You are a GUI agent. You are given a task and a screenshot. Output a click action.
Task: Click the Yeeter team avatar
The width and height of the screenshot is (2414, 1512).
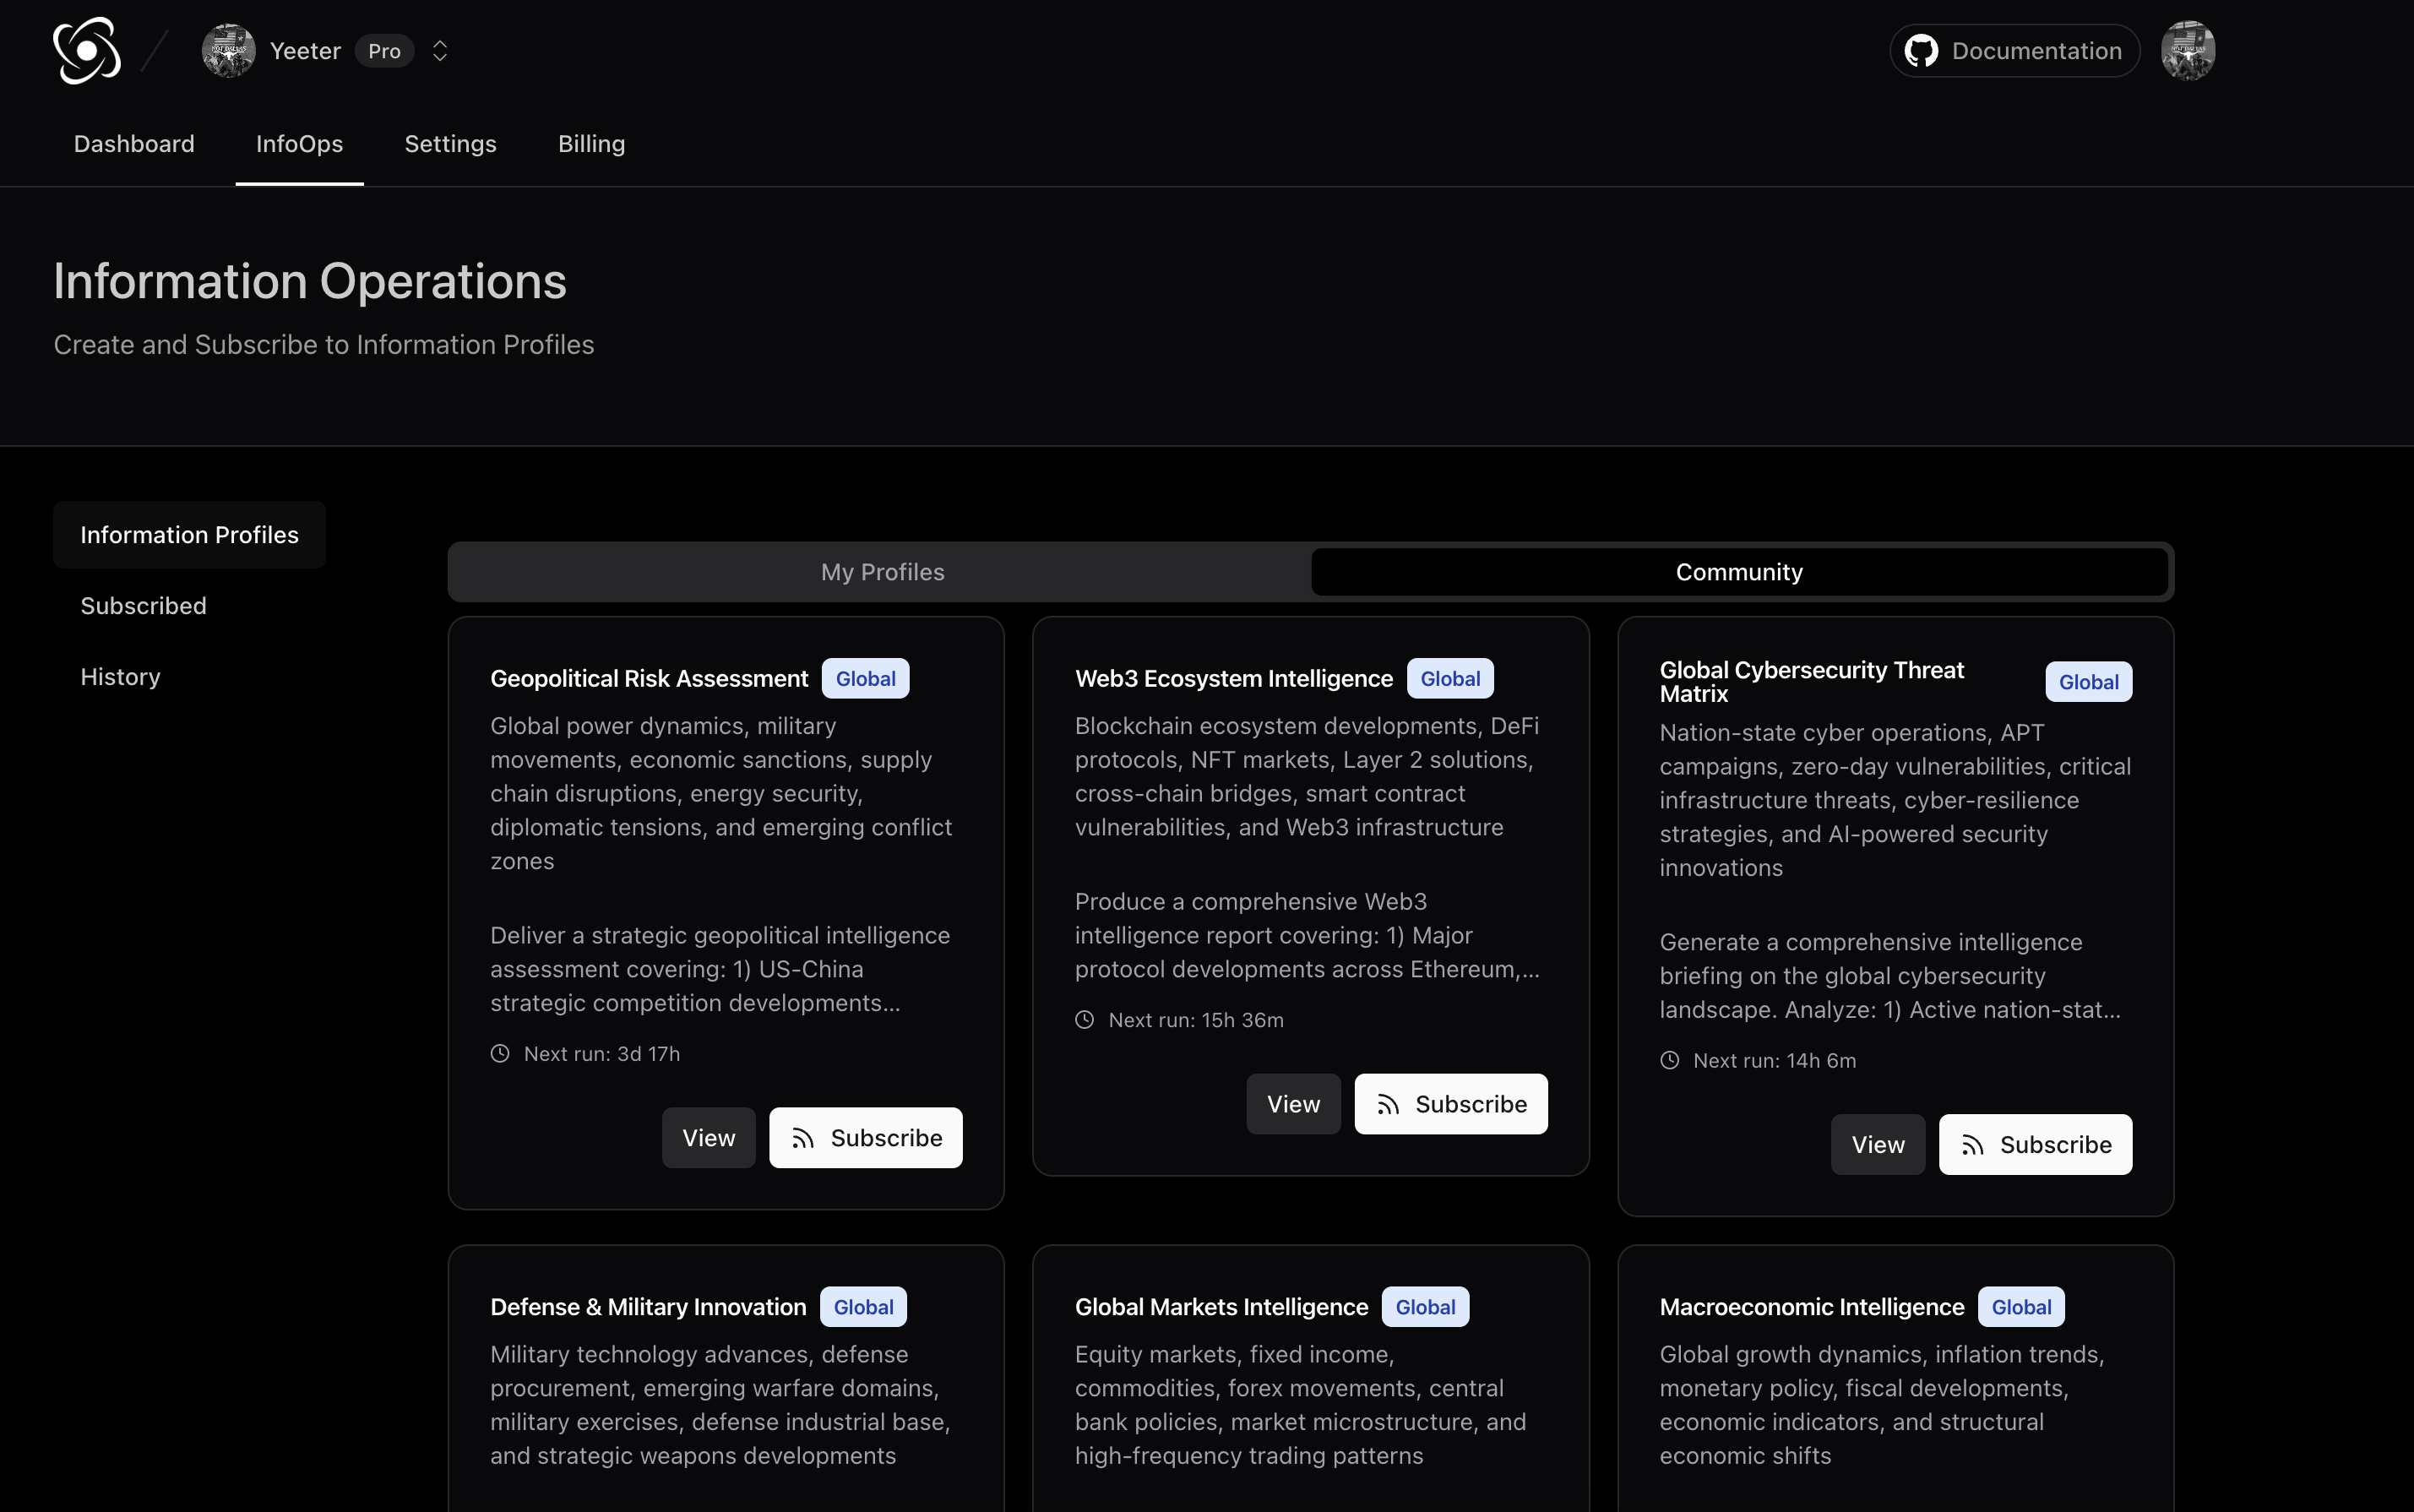[x=228, y=51]
